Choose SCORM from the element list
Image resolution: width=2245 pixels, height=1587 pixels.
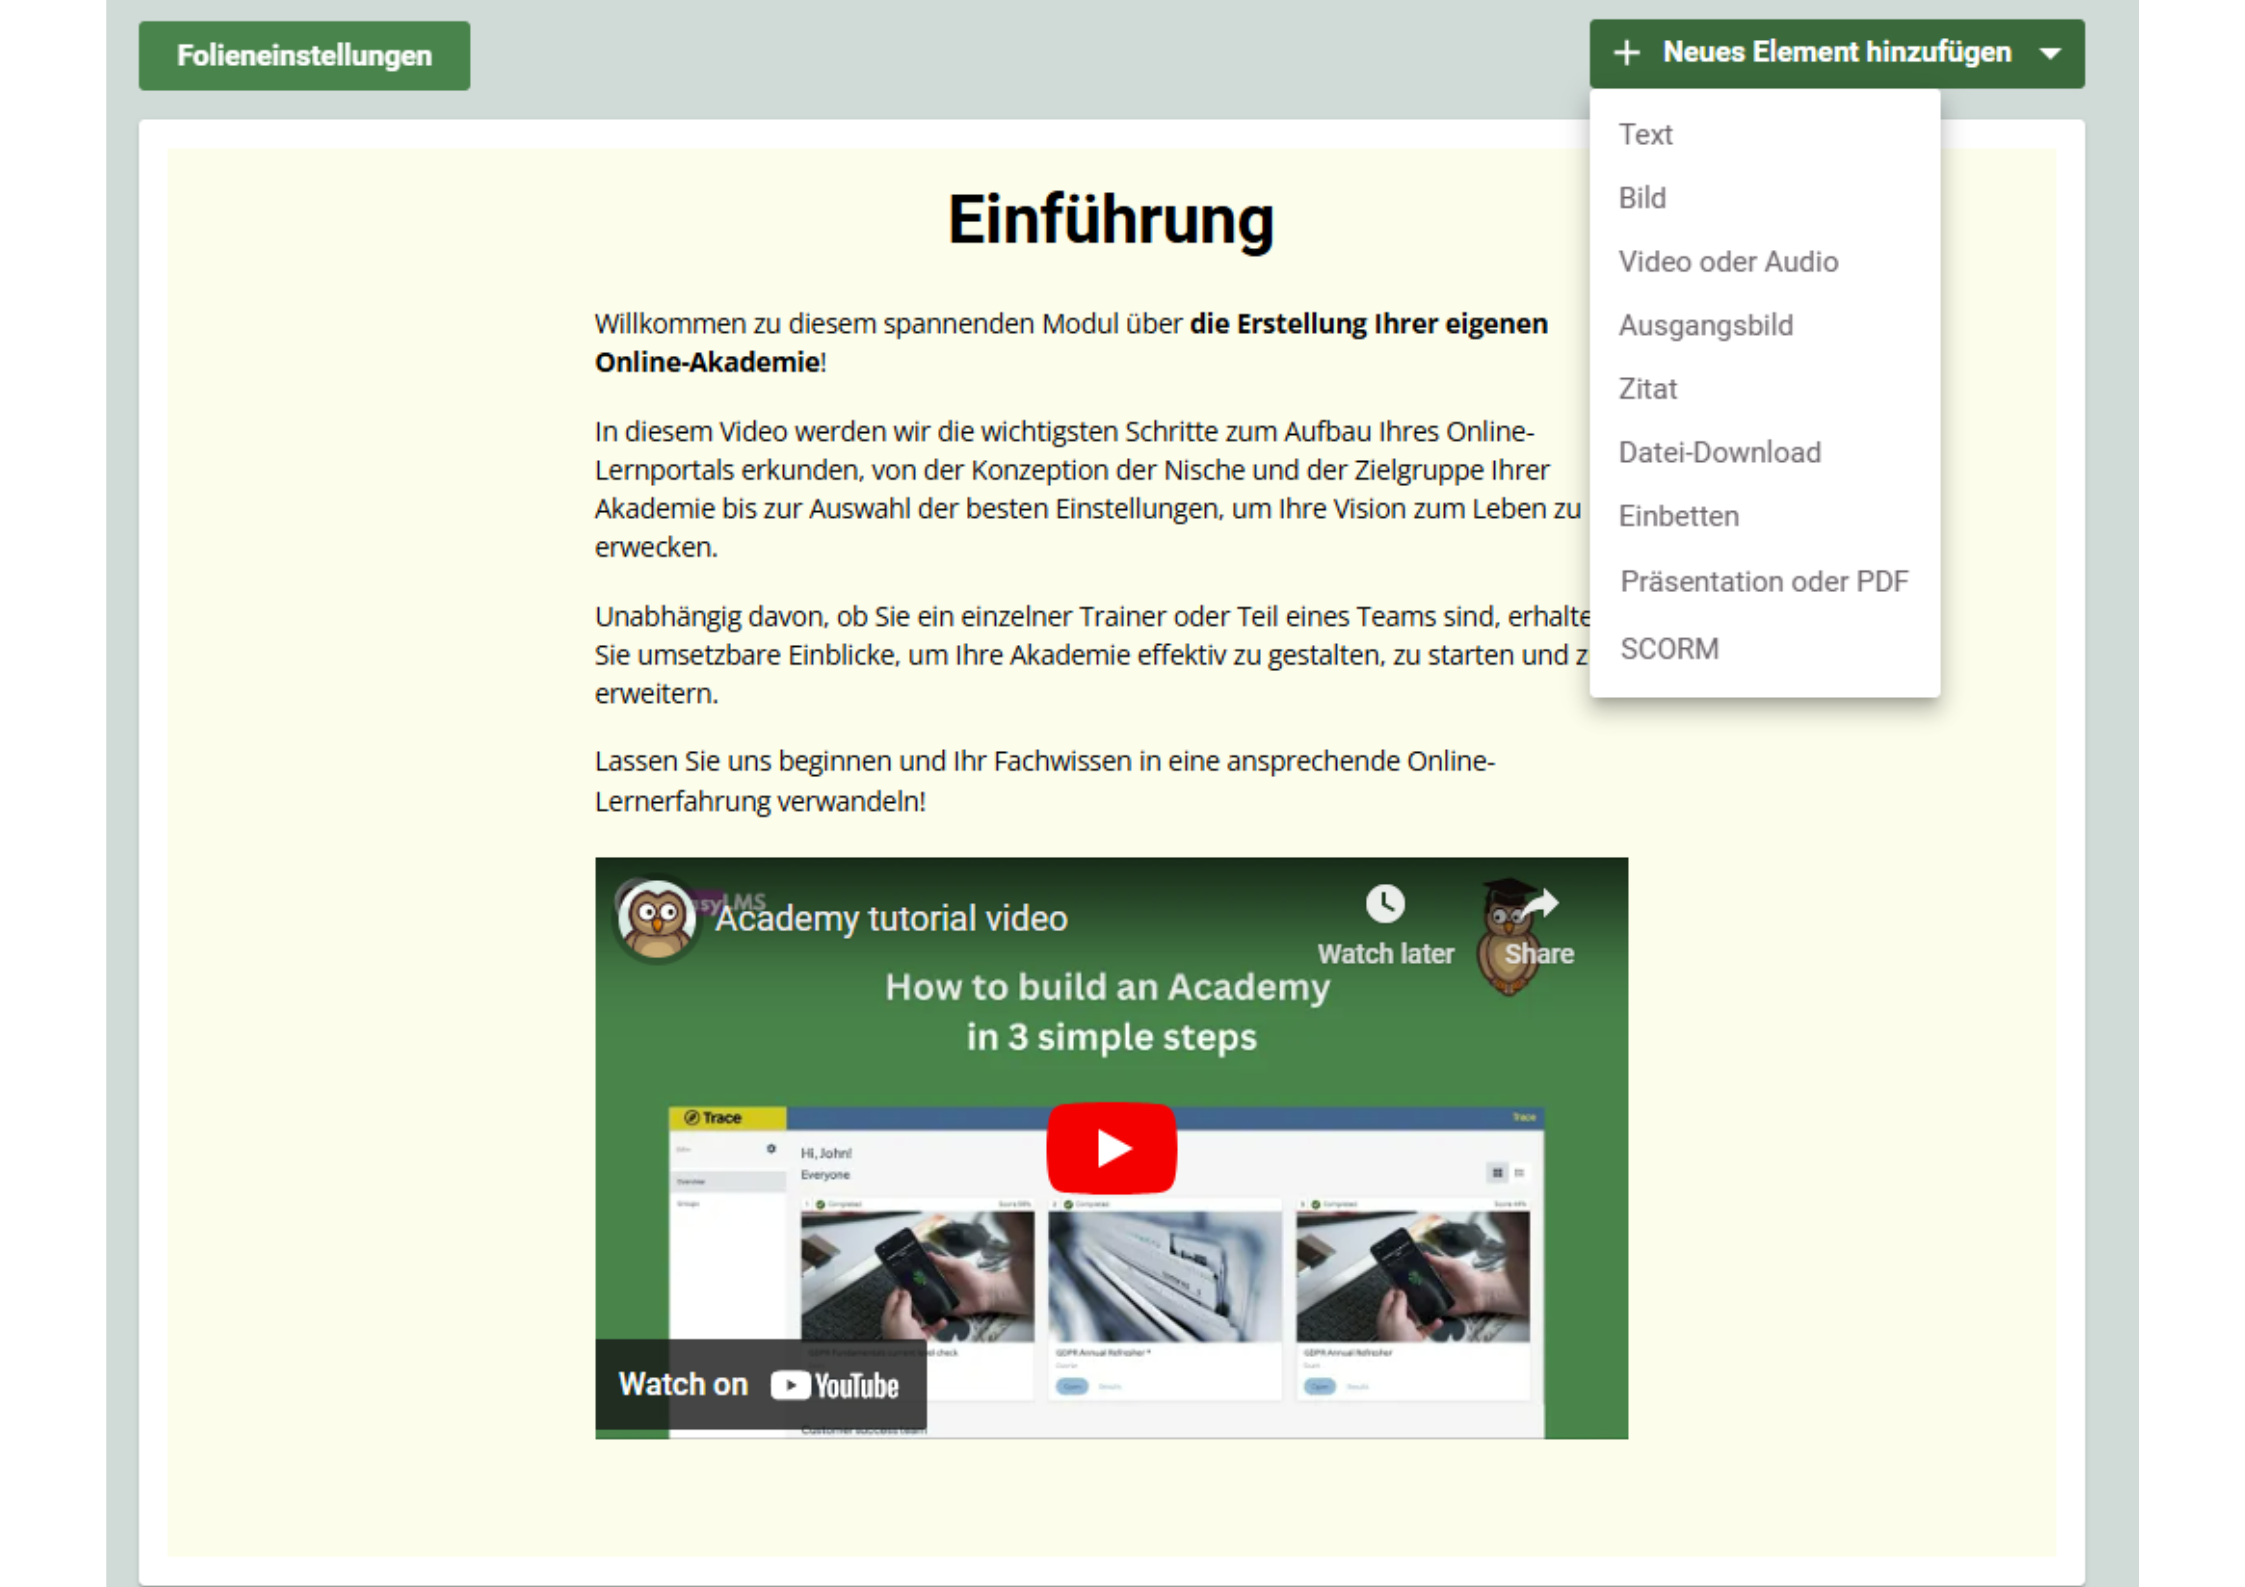tap(1668, 648)
